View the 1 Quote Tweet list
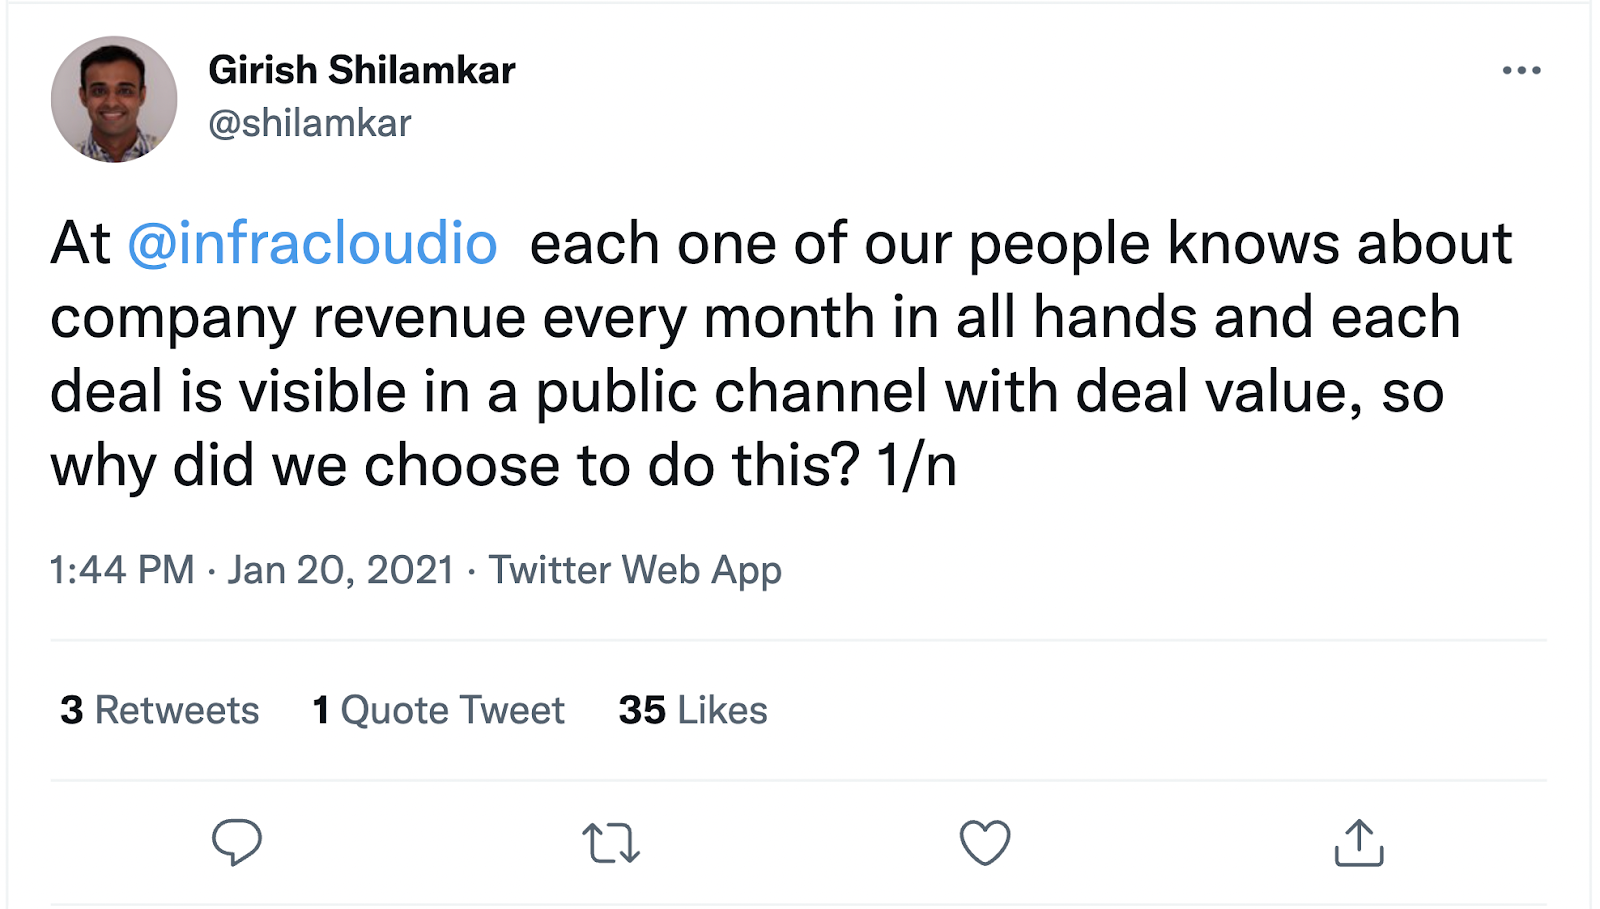 438,710
